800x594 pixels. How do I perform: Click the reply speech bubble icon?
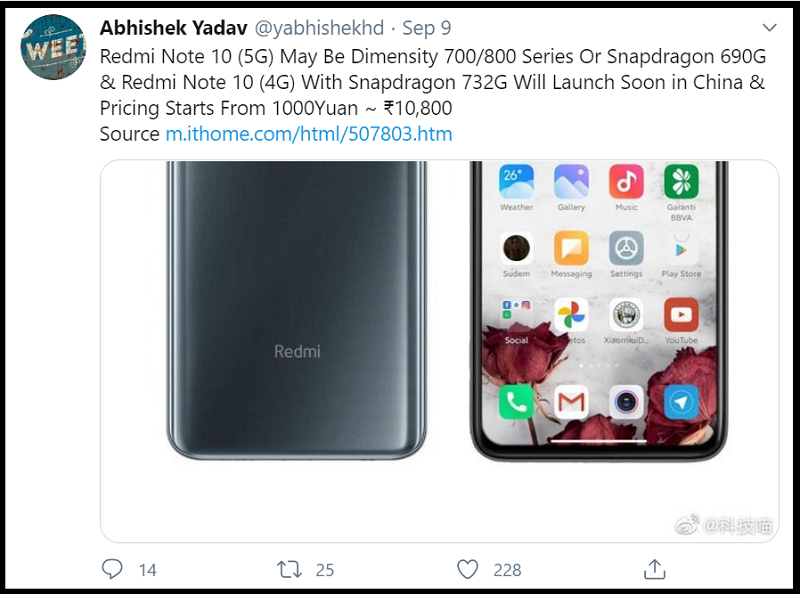113,569
